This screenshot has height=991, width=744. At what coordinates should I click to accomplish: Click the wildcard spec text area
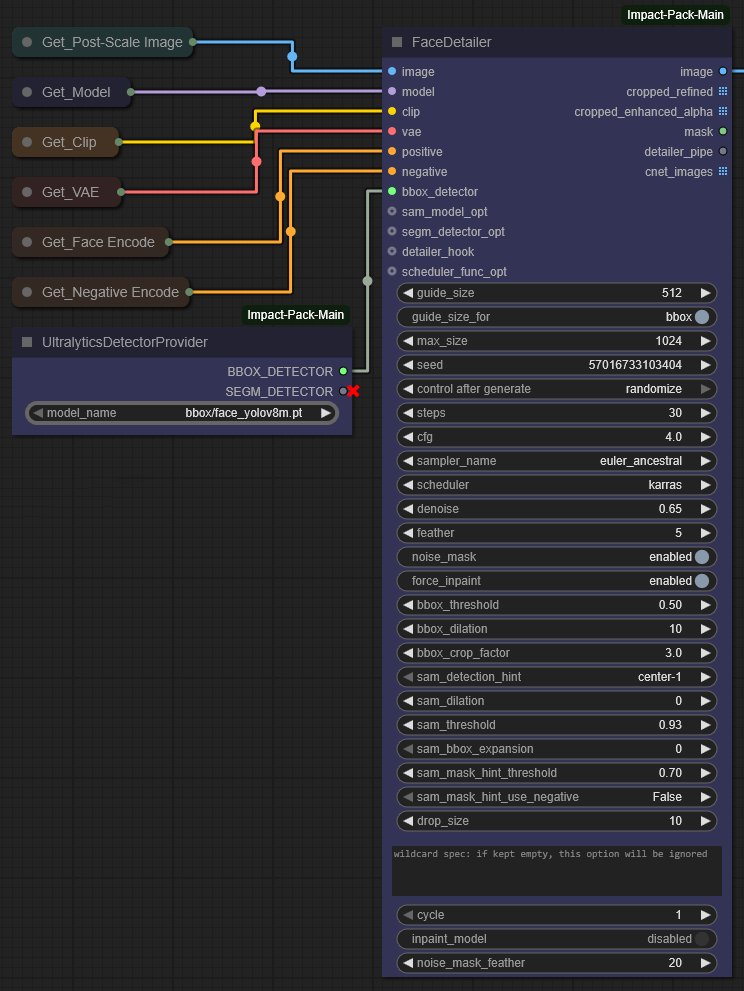(x=557, y=871)
